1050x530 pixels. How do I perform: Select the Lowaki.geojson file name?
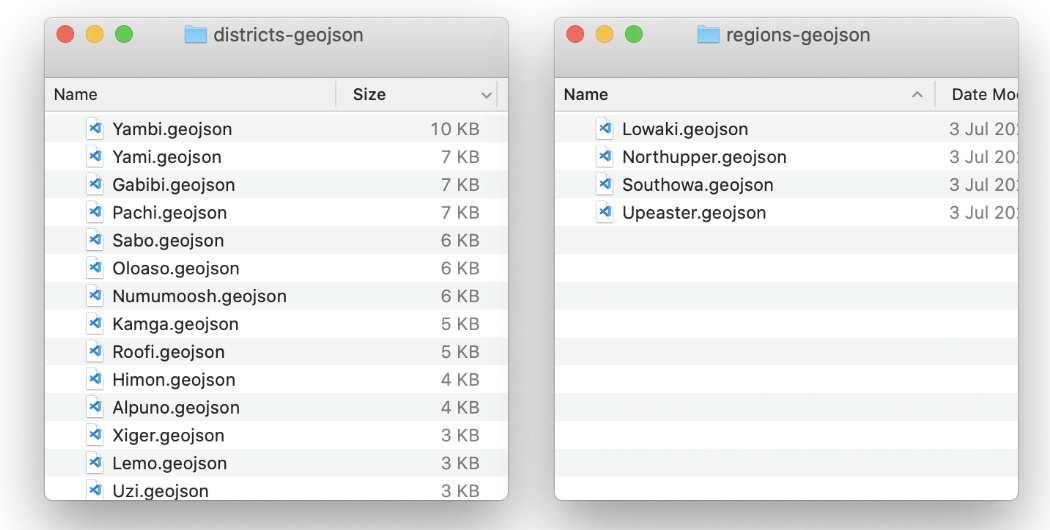685,129
